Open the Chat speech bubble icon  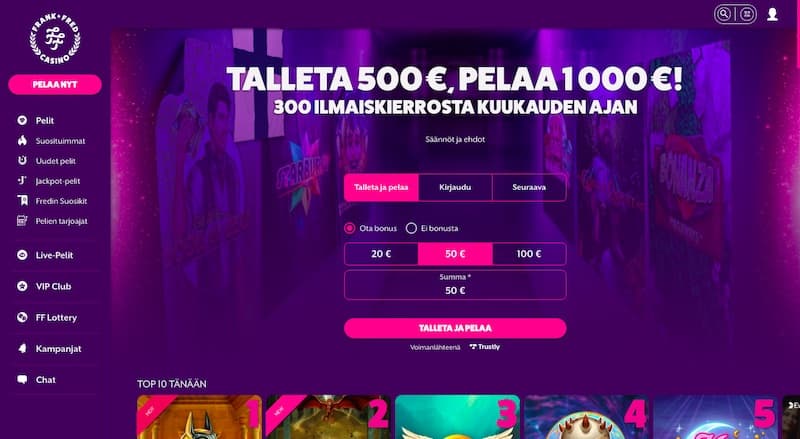22,380
